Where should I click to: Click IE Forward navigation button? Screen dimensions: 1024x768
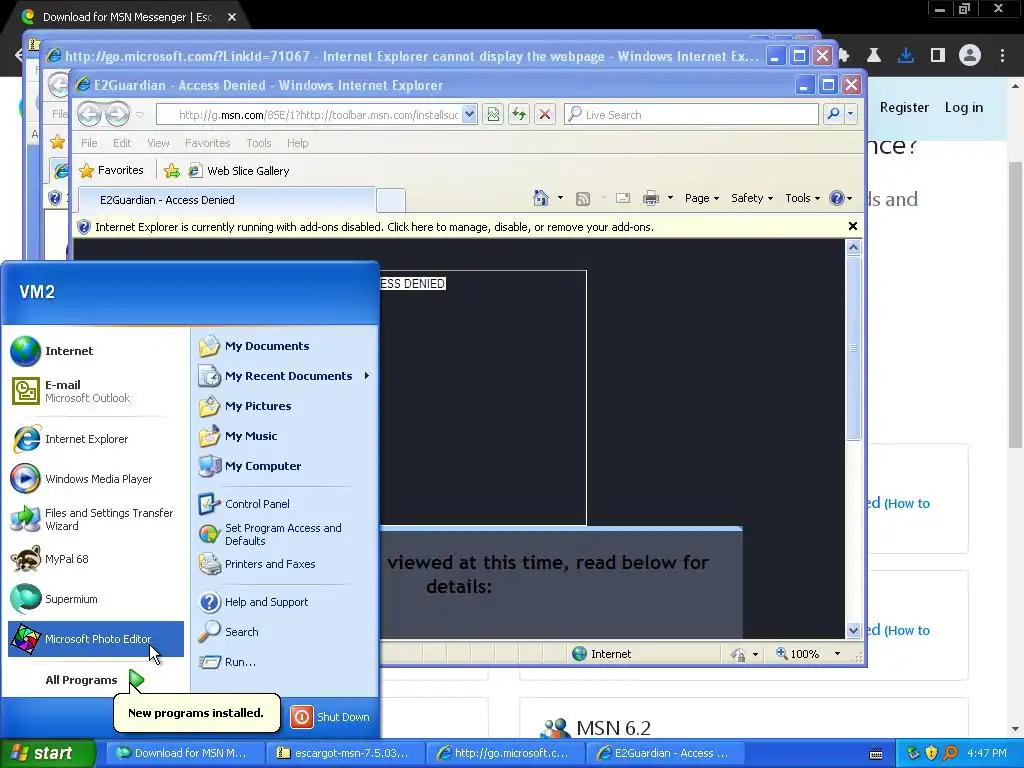pyautogui.click(x=118, y=115)
